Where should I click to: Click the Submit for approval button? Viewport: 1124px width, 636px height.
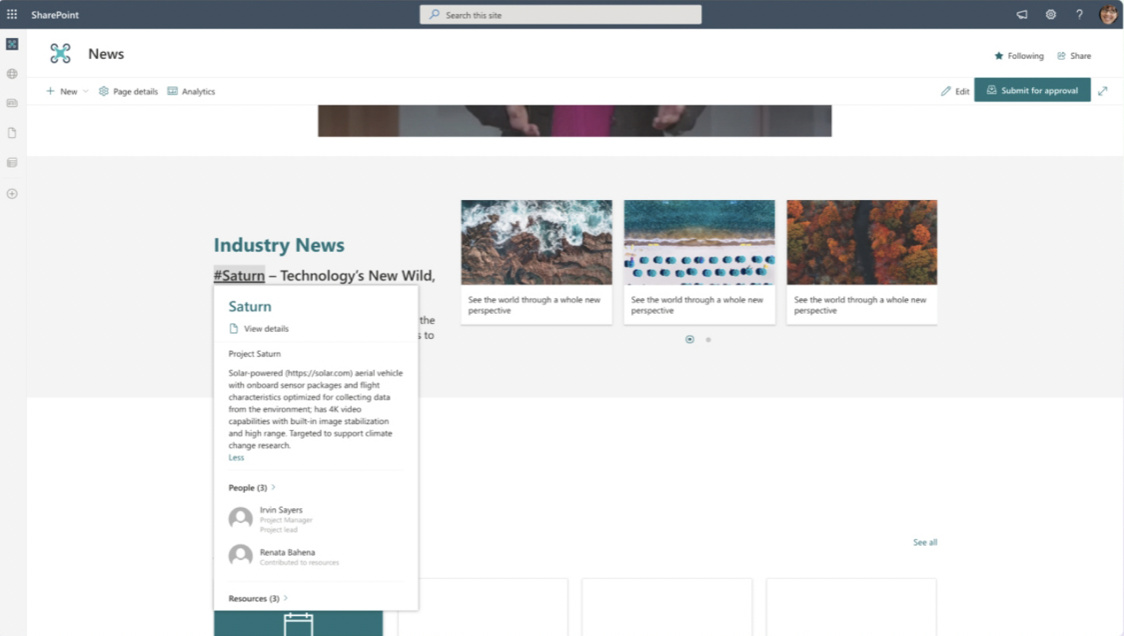(1032, 90)
